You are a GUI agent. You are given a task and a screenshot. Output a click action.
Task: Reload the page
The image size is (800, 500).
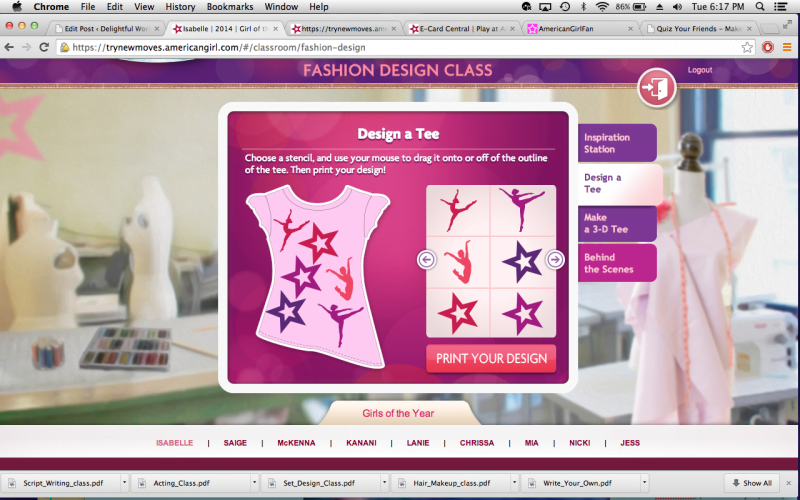click(x=44, y=47)
